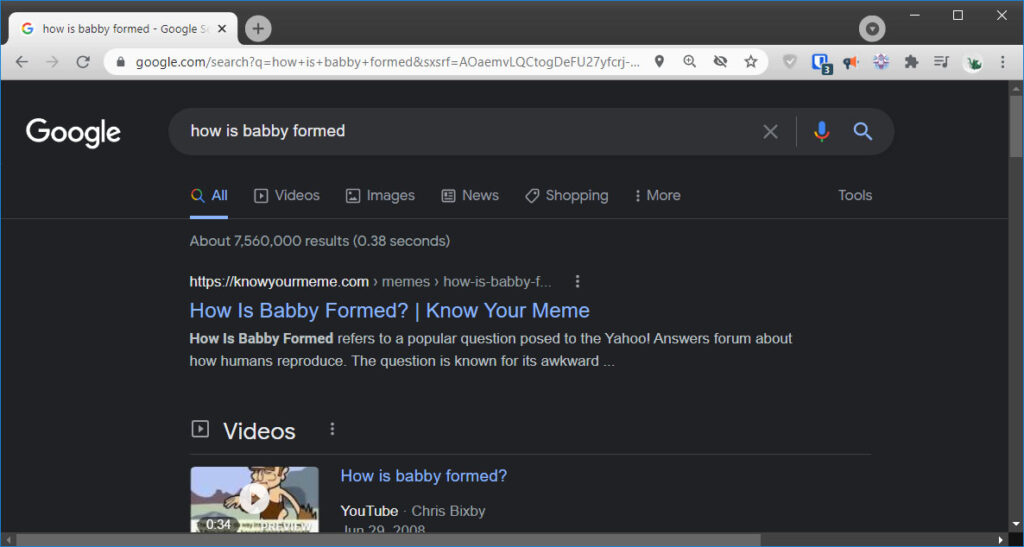1024x547 pixels.
Task: Expand the More search filters menu
Action: [657, 196]
